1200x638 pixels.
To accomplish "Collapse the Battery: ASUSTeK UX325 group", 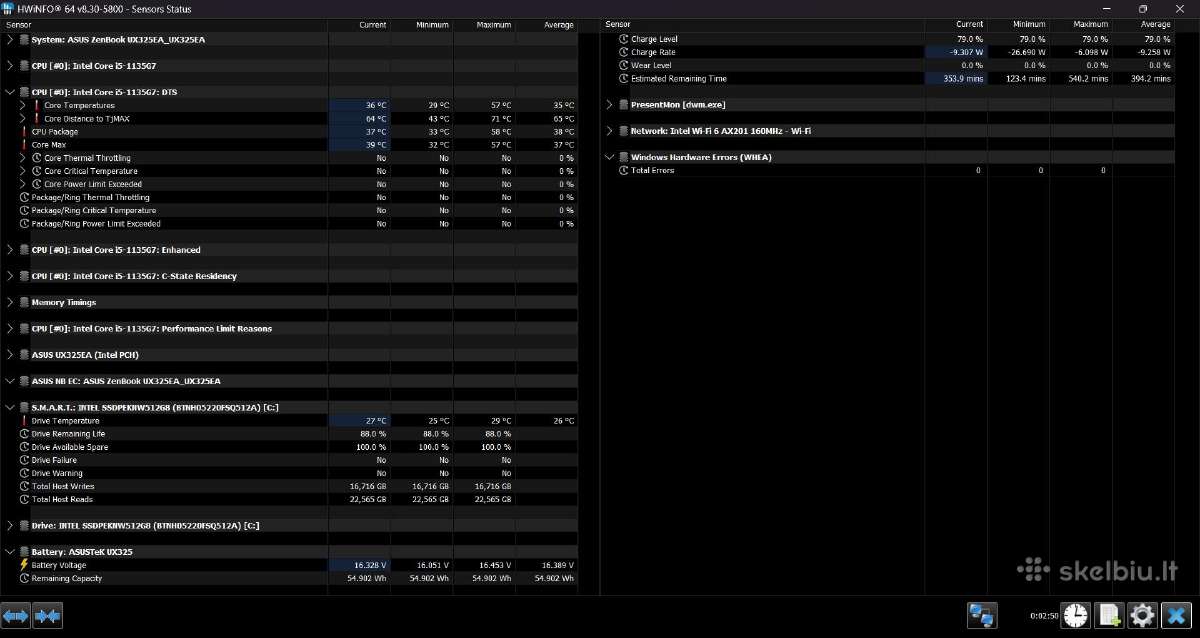I will [10, 552].
